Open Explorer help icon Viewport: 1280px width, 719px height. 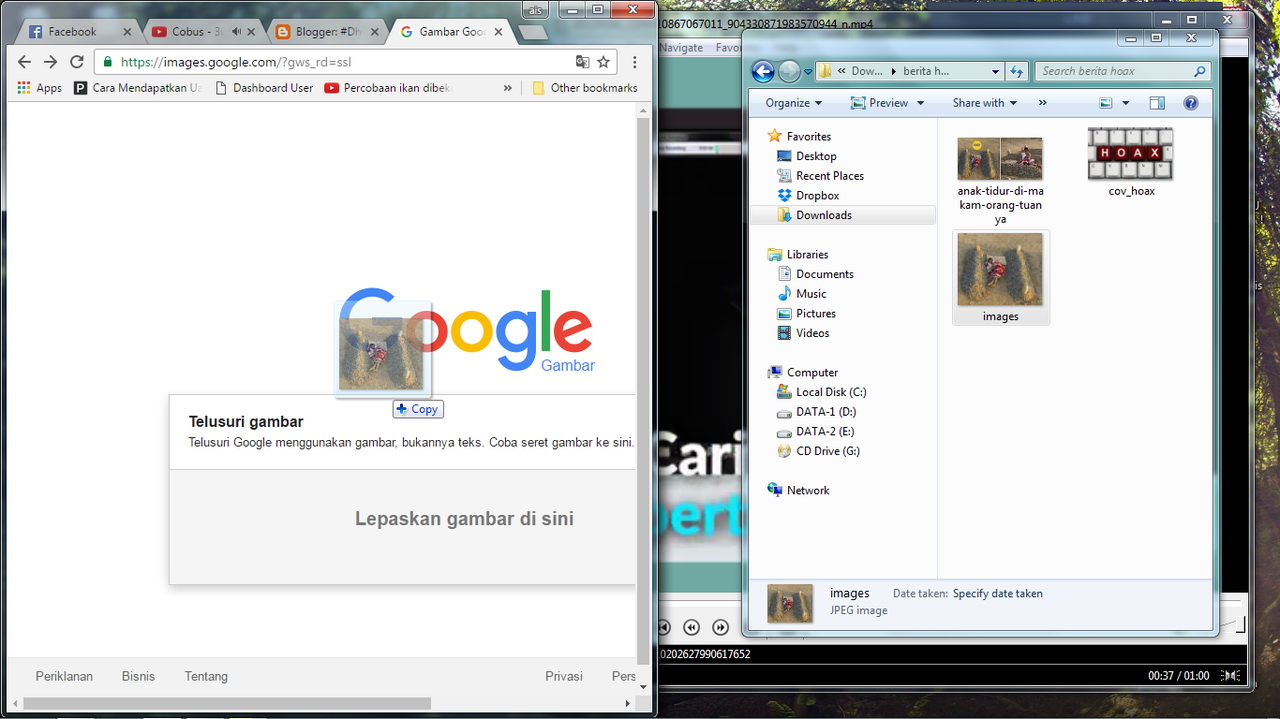(1191, 103)
